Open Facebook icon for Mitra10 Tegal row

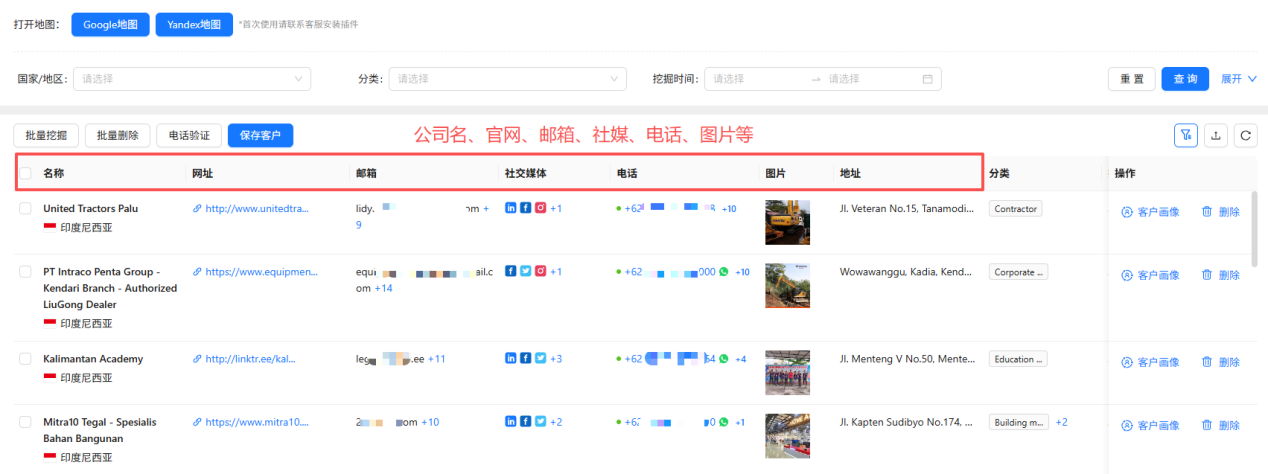[x=525, y=422]
